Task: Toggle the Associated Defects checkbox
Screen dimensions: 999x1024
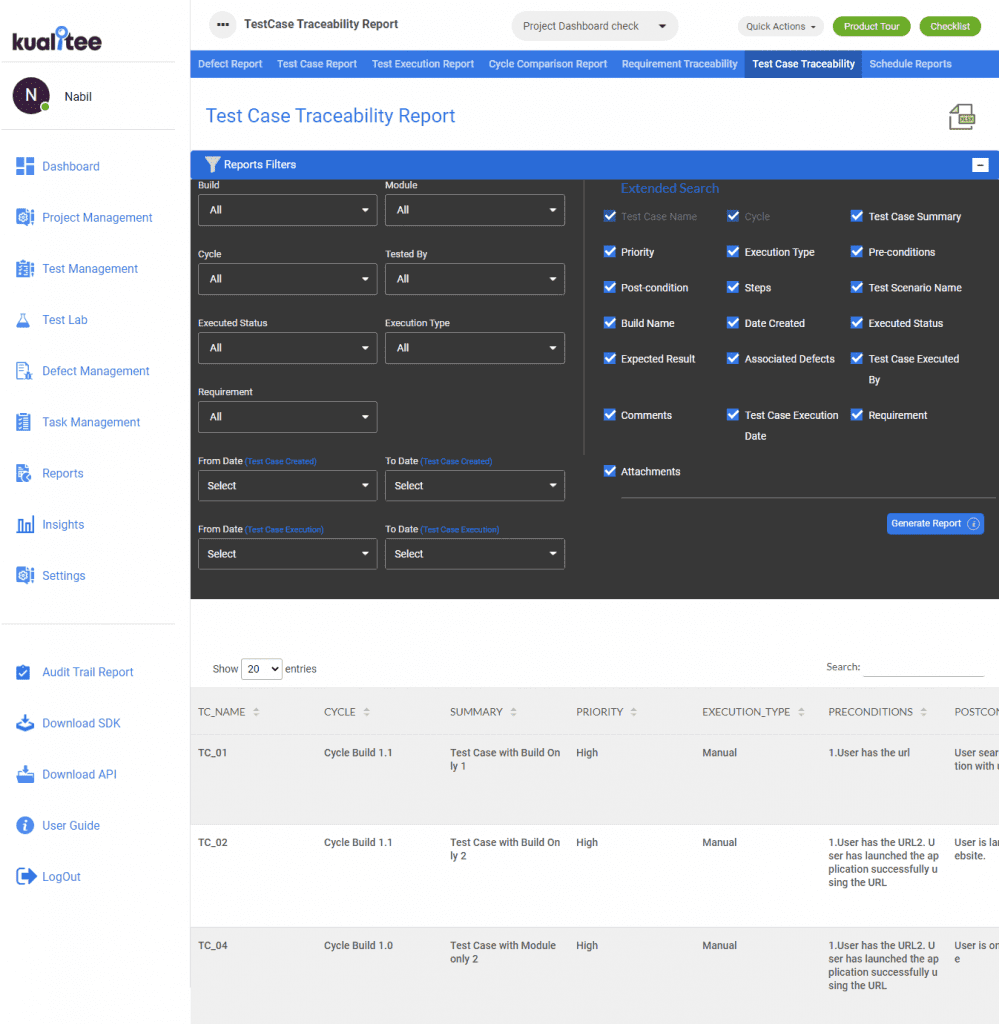Action: point(733,359)
